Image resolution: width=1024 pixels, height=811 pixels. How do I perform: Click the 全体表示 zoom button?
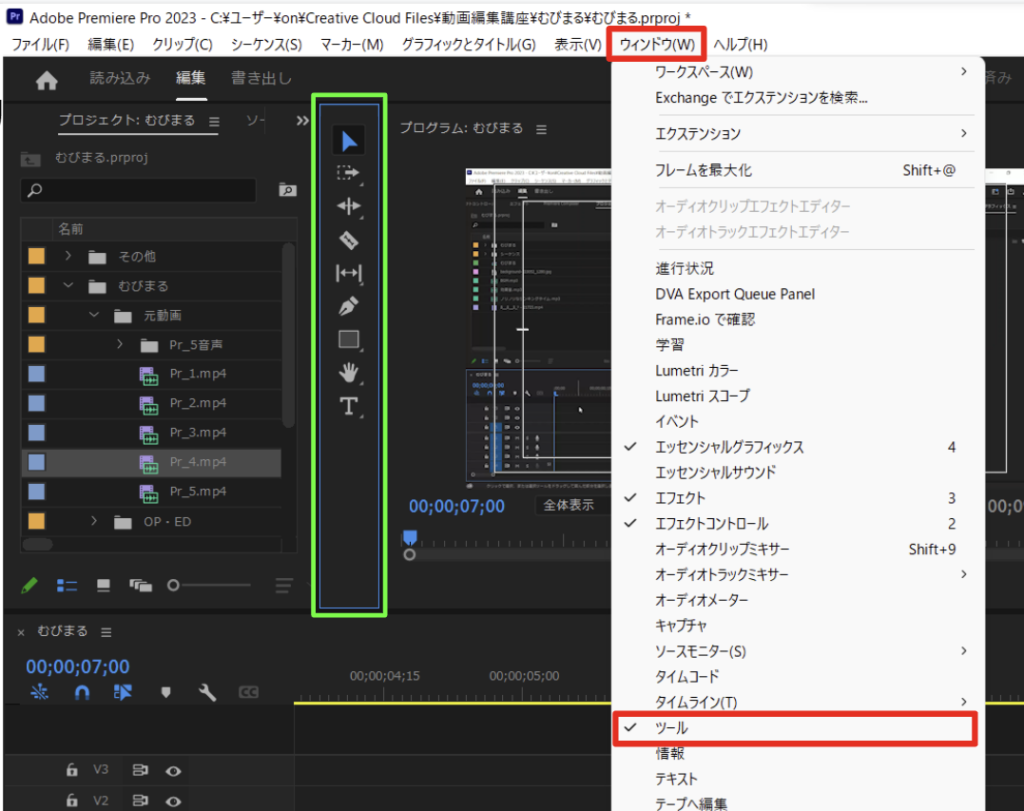571,505
